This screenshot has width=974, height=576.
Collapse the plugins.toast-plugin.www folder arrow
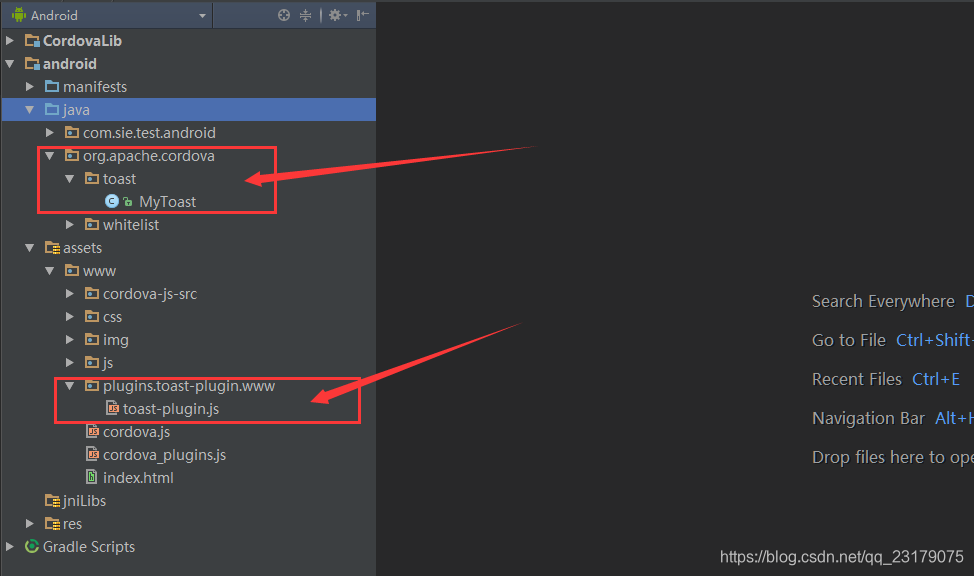pos(70,386)
